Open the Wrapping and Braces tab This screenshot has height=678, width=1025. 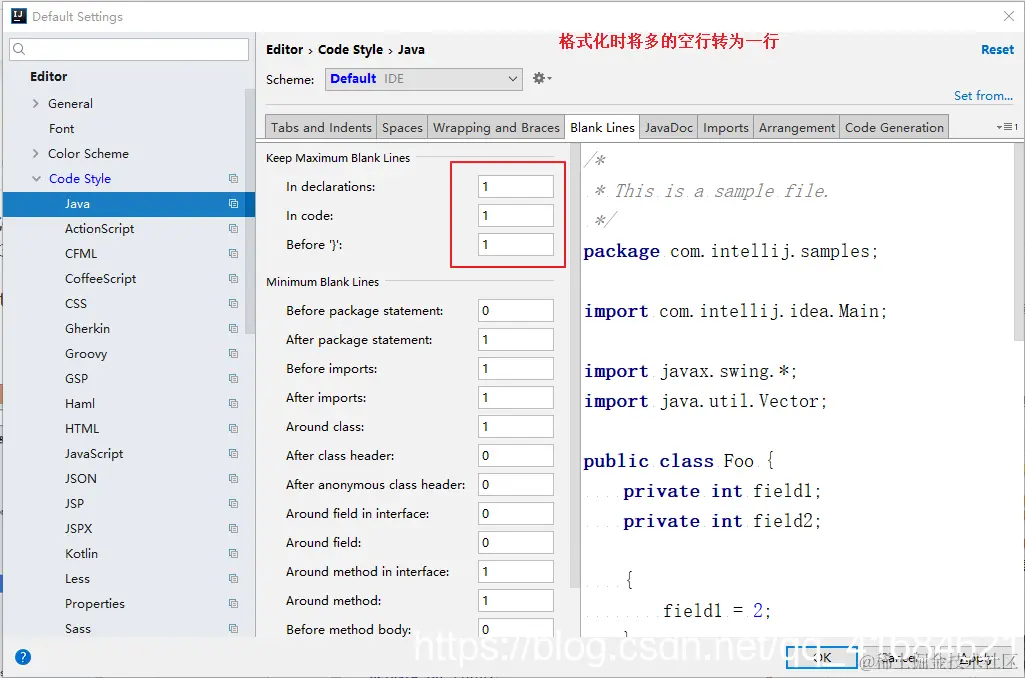[496, 127]
